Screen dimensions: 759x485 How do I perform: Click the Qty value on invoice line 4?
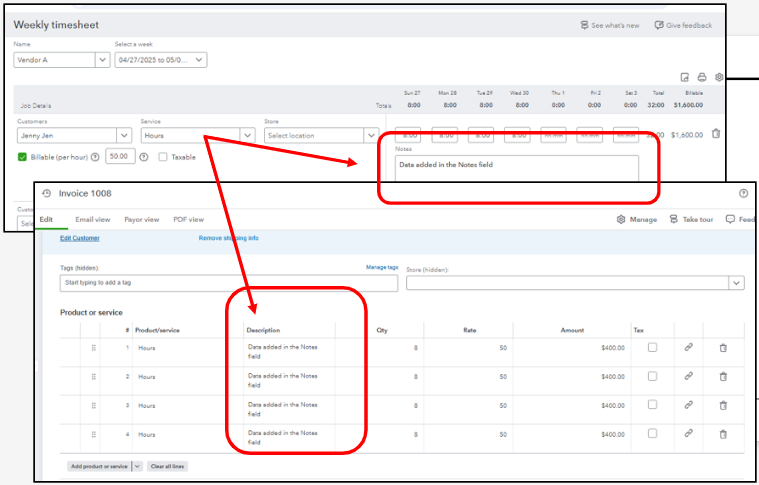(x=415, y=434)
